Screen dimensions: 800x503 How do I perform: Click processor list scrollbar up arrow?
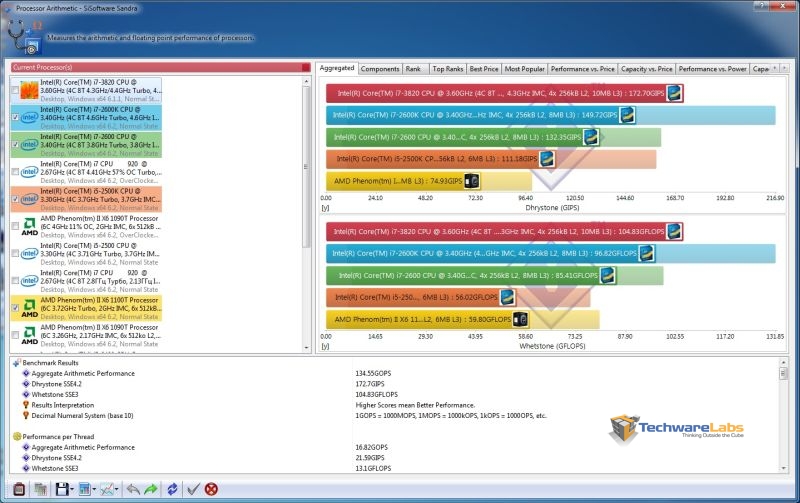(x=306, y=82)
